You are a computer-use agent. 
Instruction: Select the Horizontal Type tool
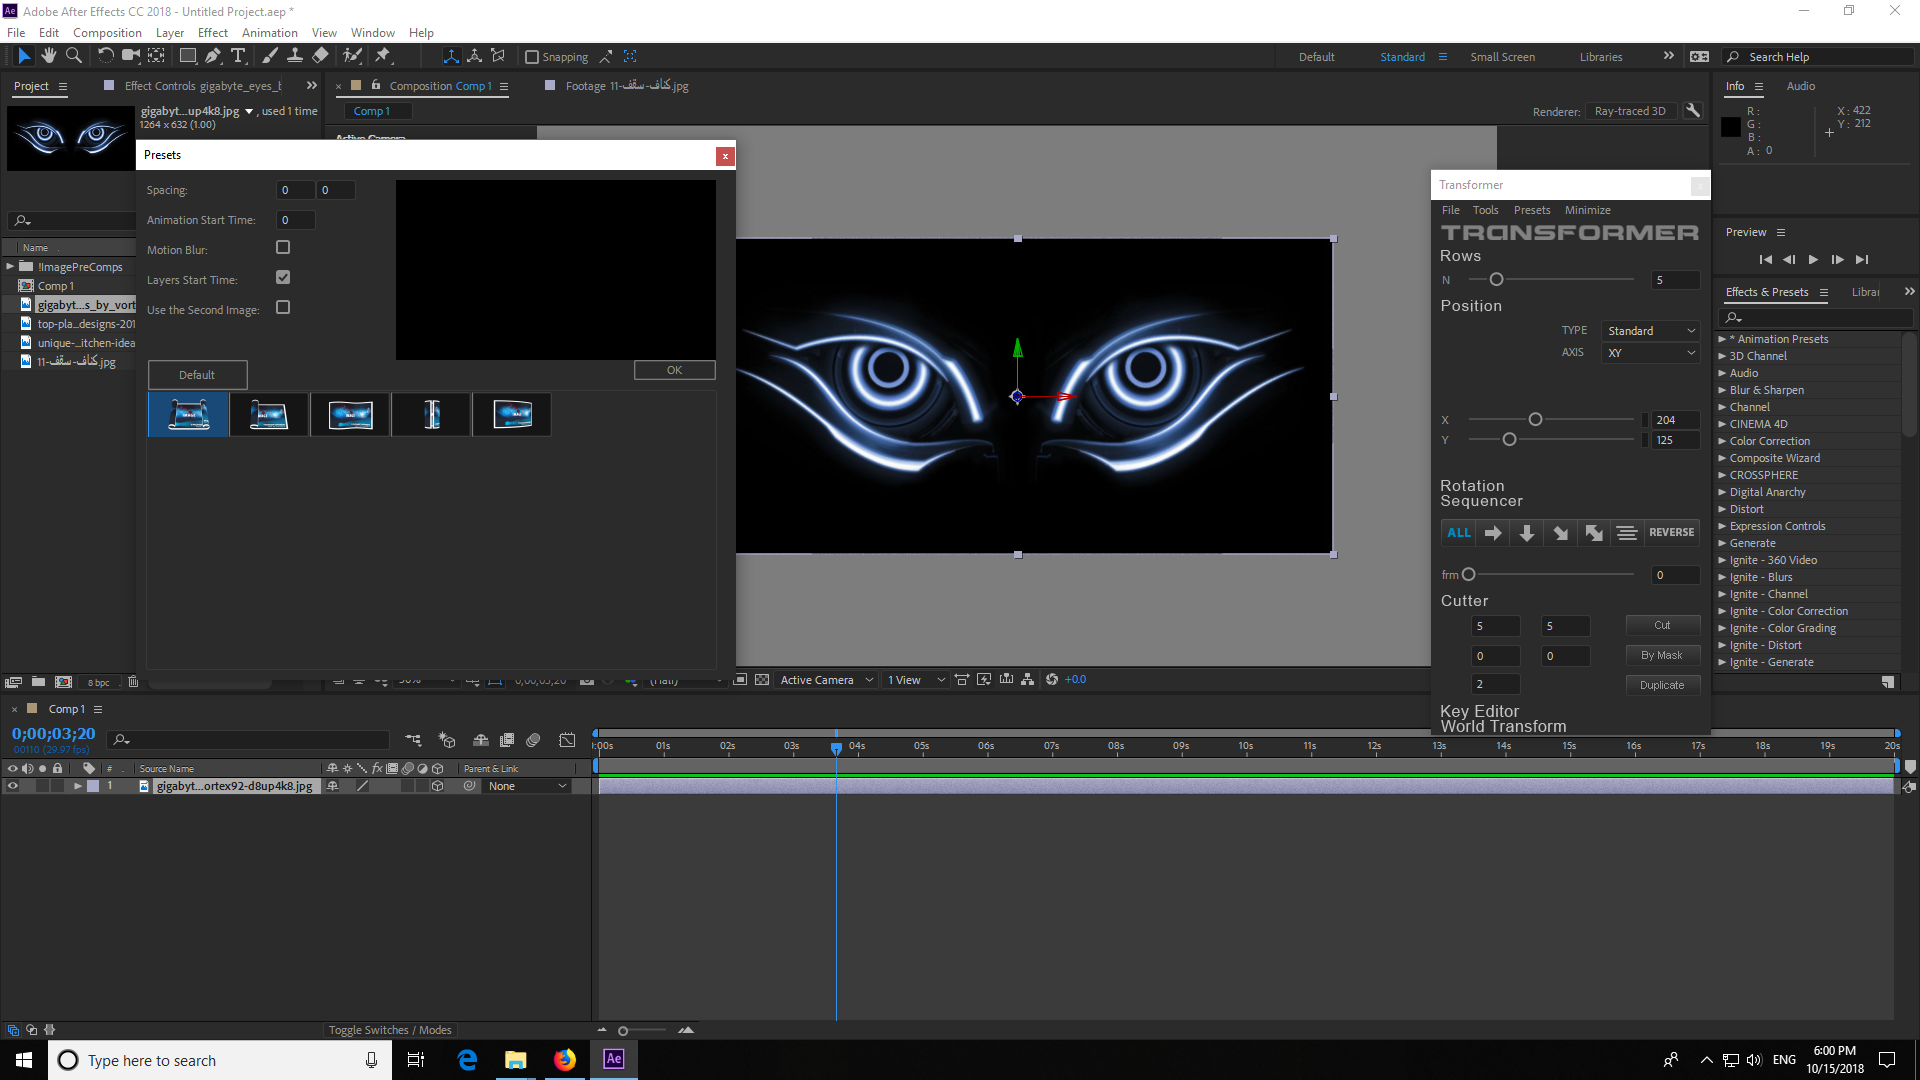238,56
